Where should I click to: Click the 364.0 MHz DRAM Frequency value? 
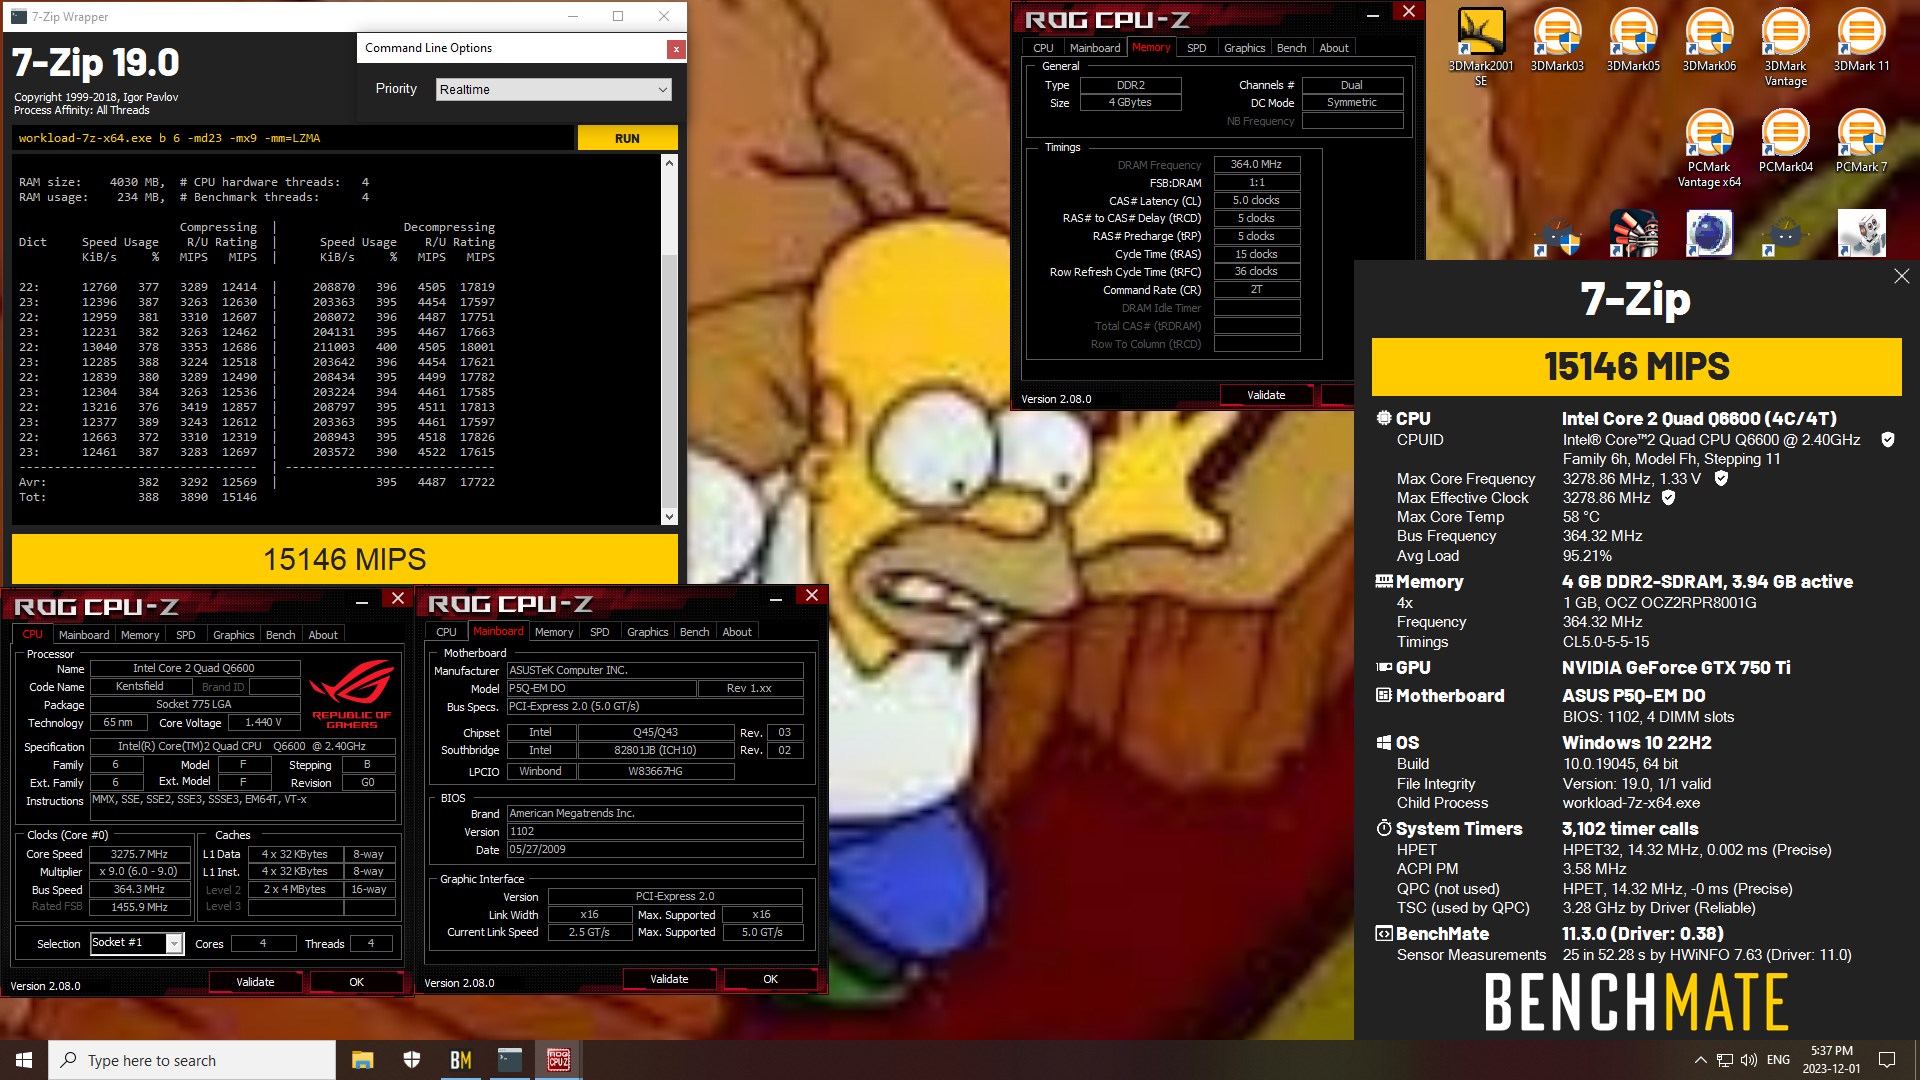pos(1256,164)
